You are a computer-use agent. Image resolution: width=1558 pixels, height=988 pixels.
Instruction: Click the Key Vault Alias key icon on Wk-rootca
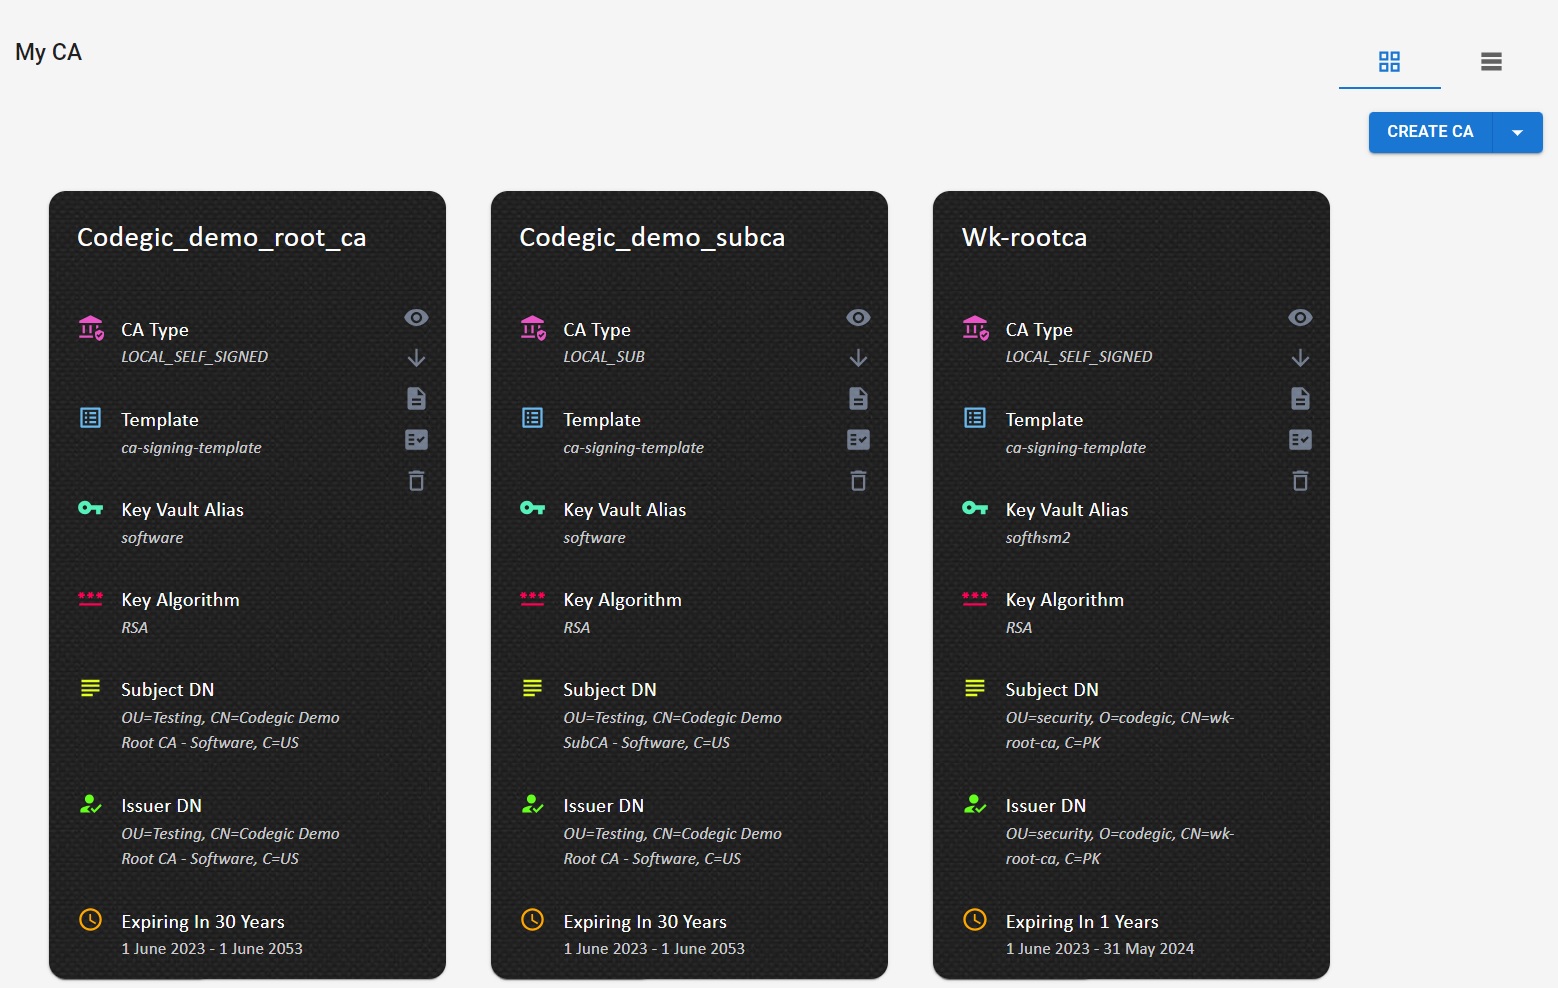coord(975,507)
